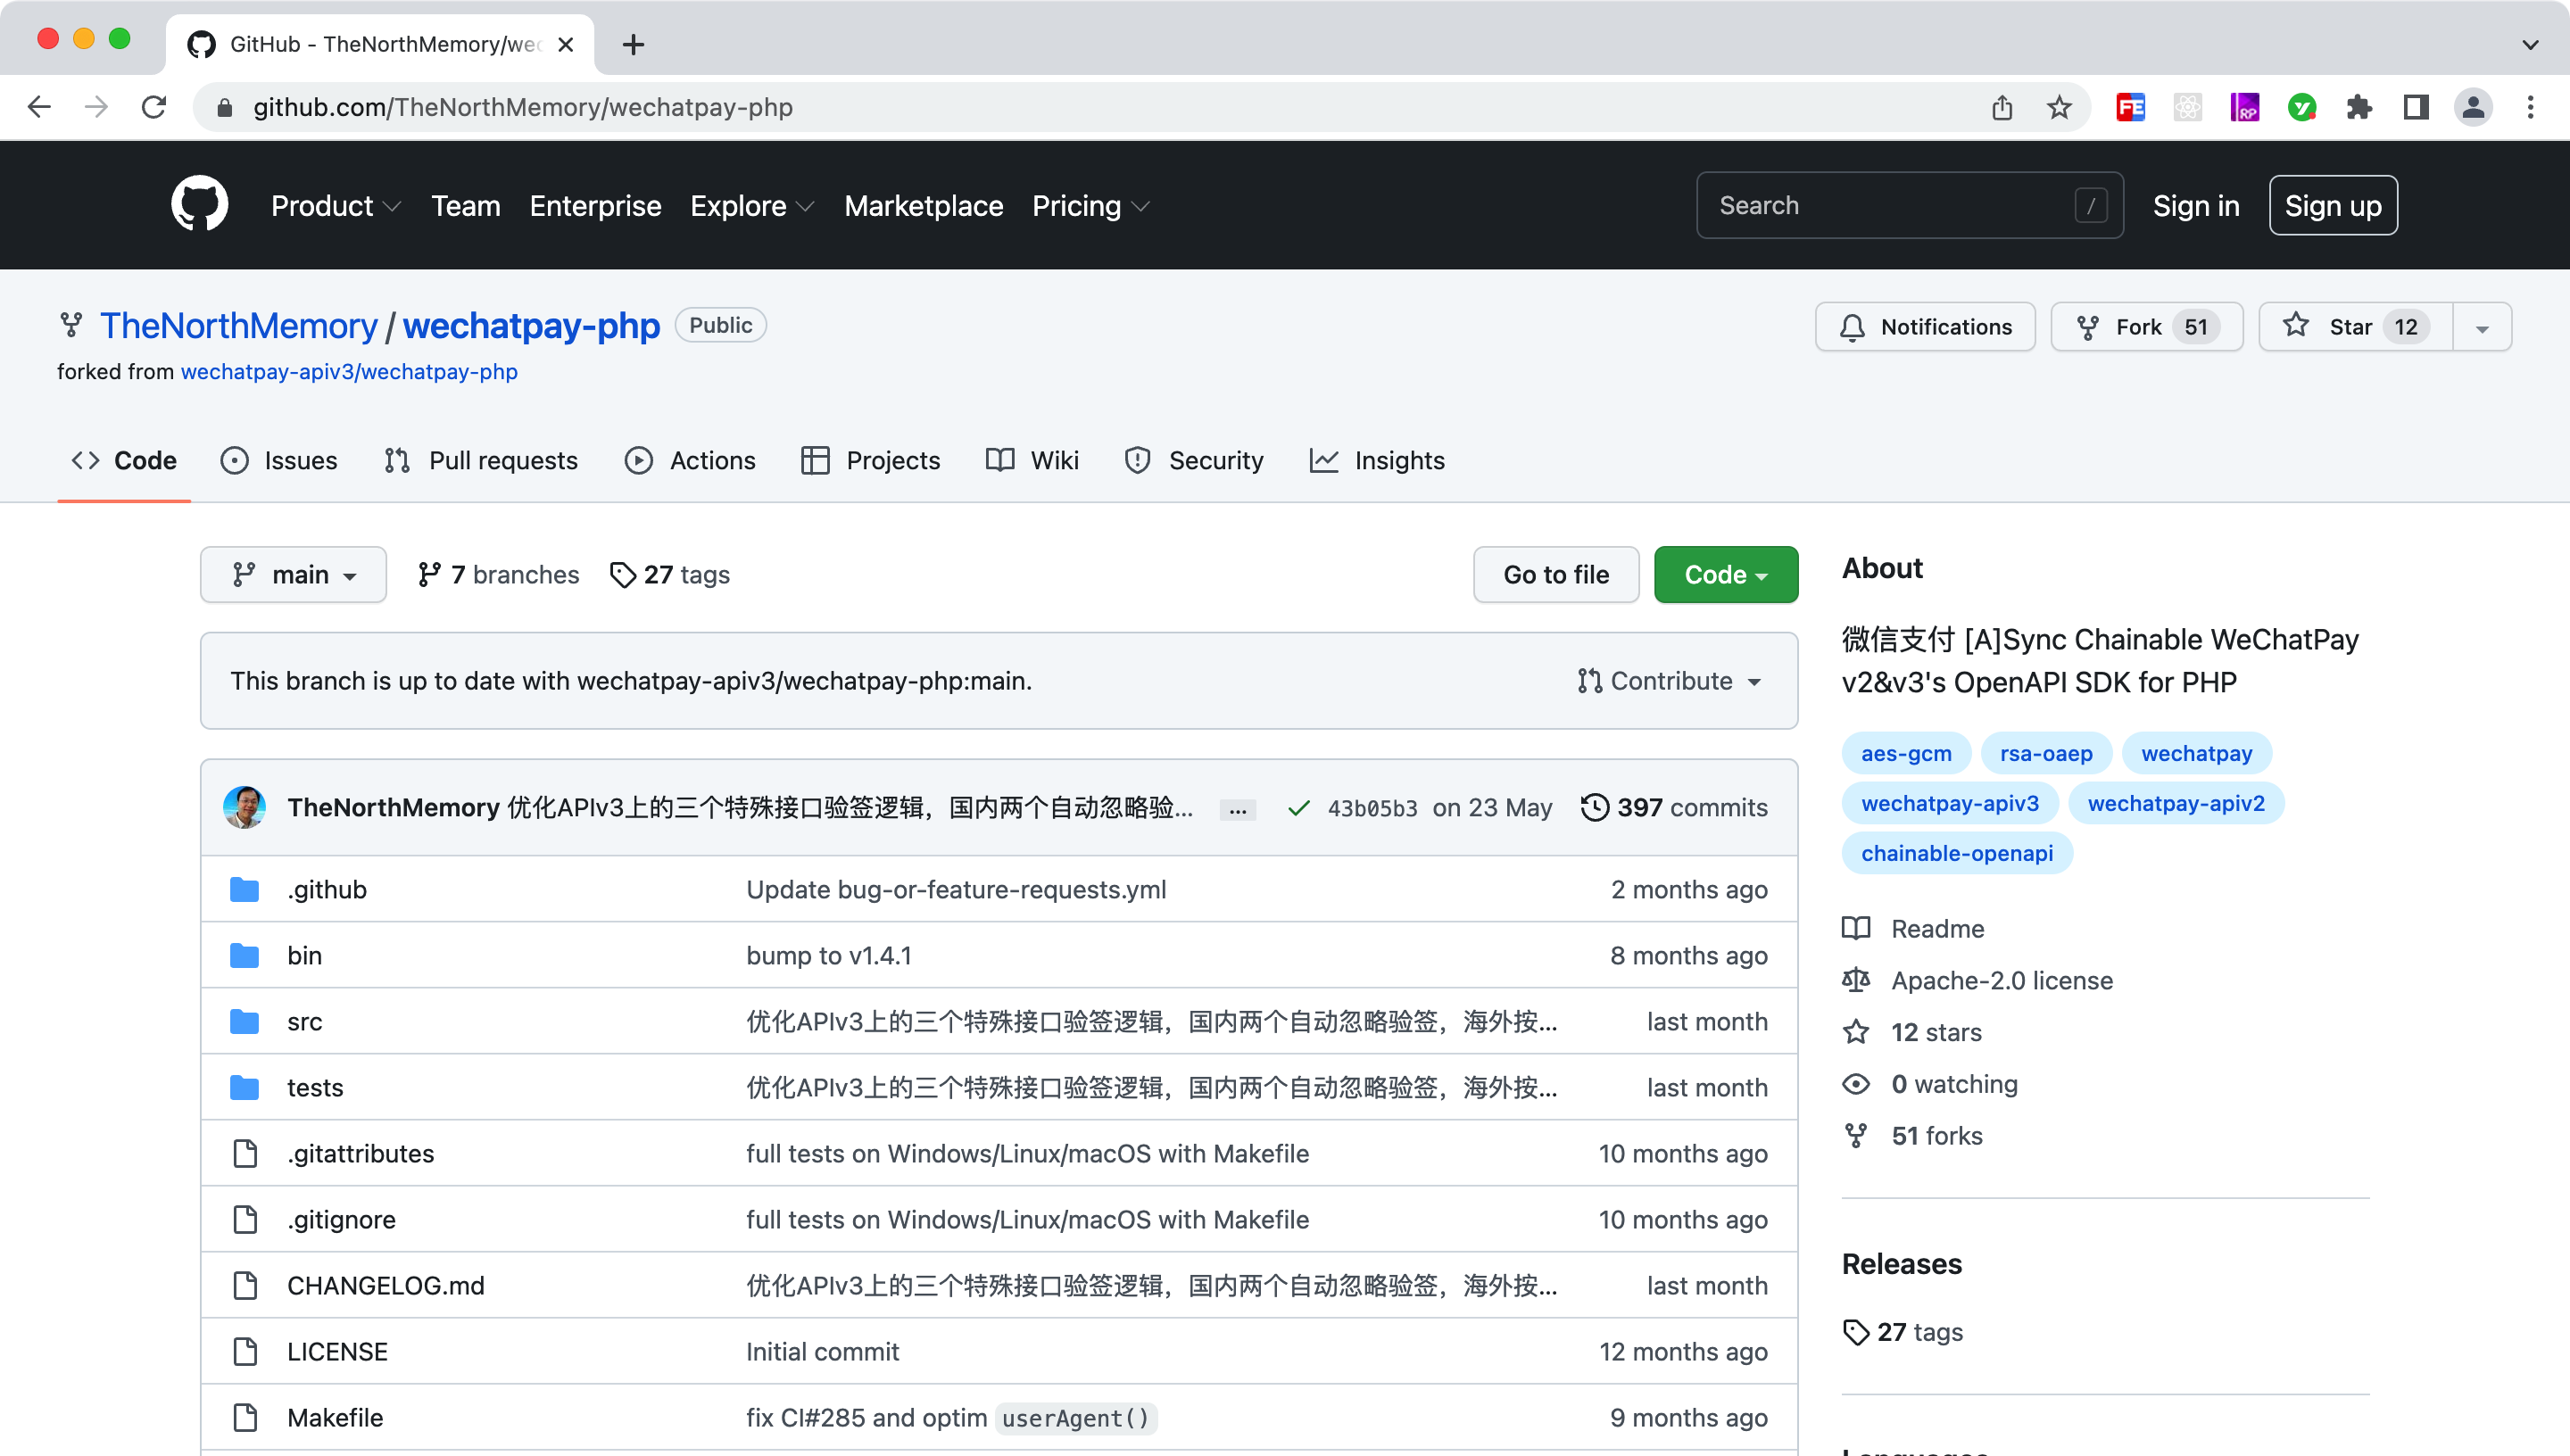Image resolution: width=2570 pixels, height=1456 pixels.
Task: Bookmark page with star icon in address bar
Action: click(x=2058, y=107)
